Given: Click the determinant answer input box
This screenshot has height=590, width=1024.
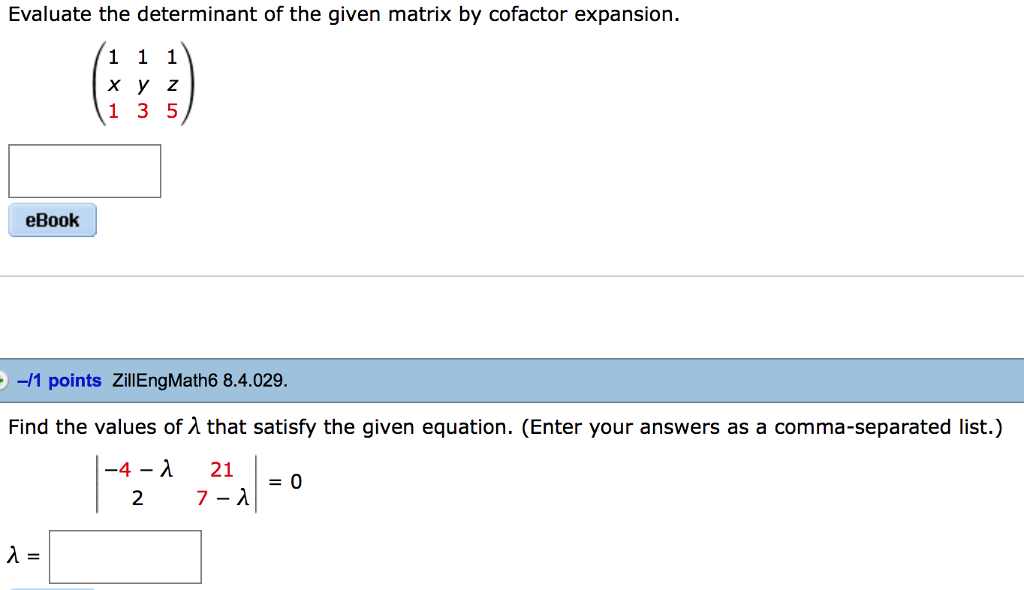Looking at the screenshot, I should [x=84, y=171].
